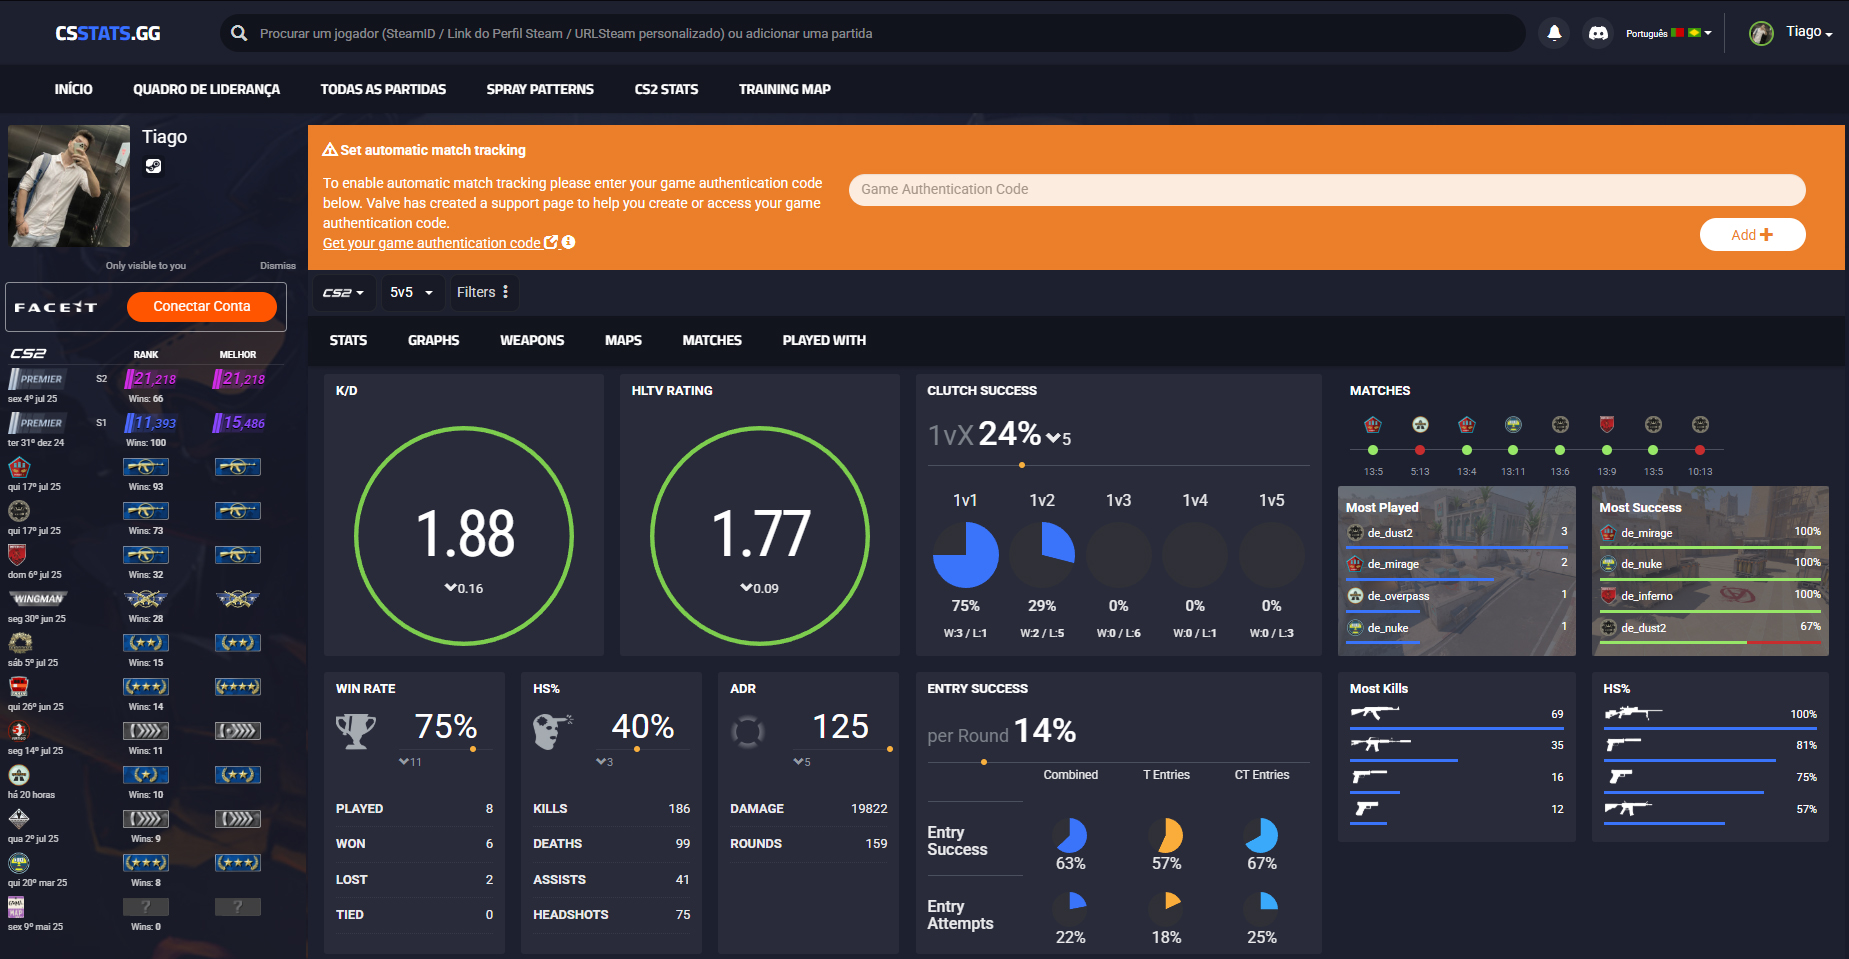Click the trophy icon in the Win Rate card
The image size is (1849, 959).
[356, 731]
